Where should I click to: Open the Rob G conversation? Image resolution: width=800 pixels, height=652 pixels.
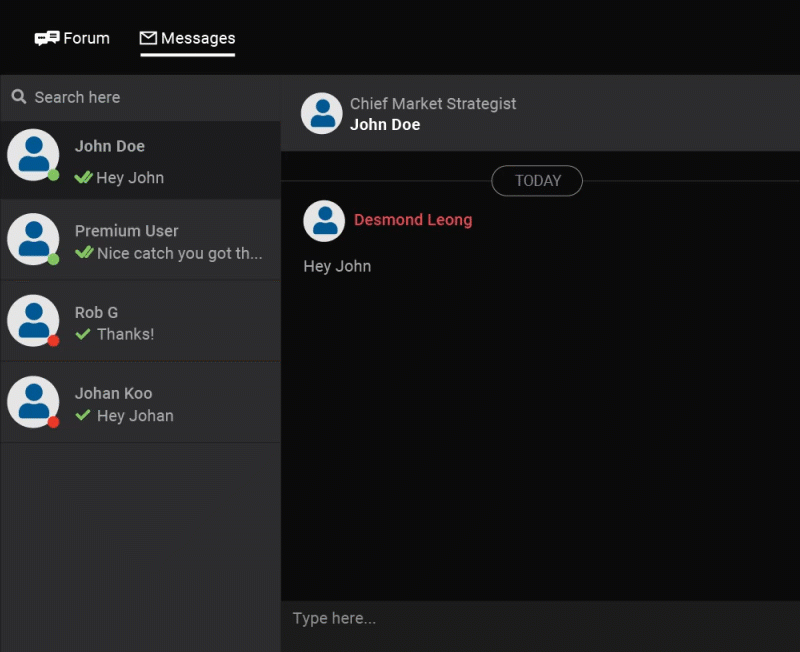(x=140, y=321)
